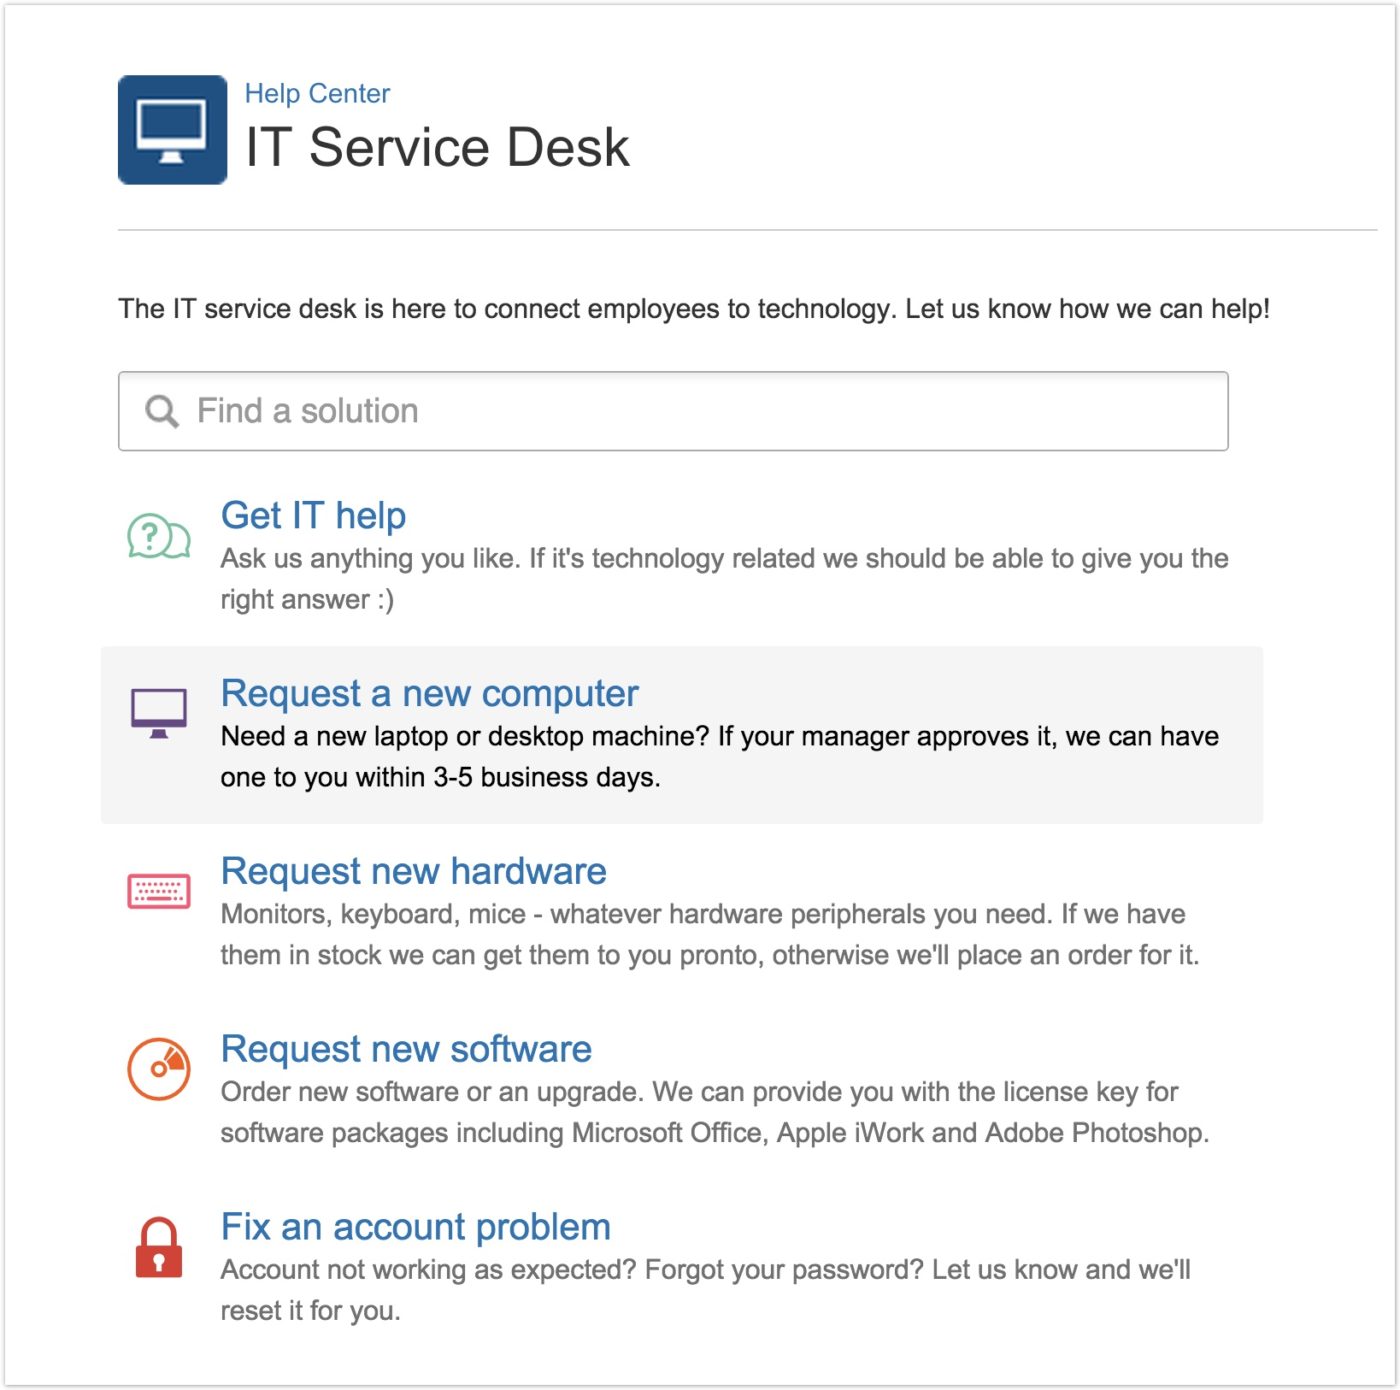Open Fix an account problem
This screenshot has width=1400, height=1390.
point(415,1226)
